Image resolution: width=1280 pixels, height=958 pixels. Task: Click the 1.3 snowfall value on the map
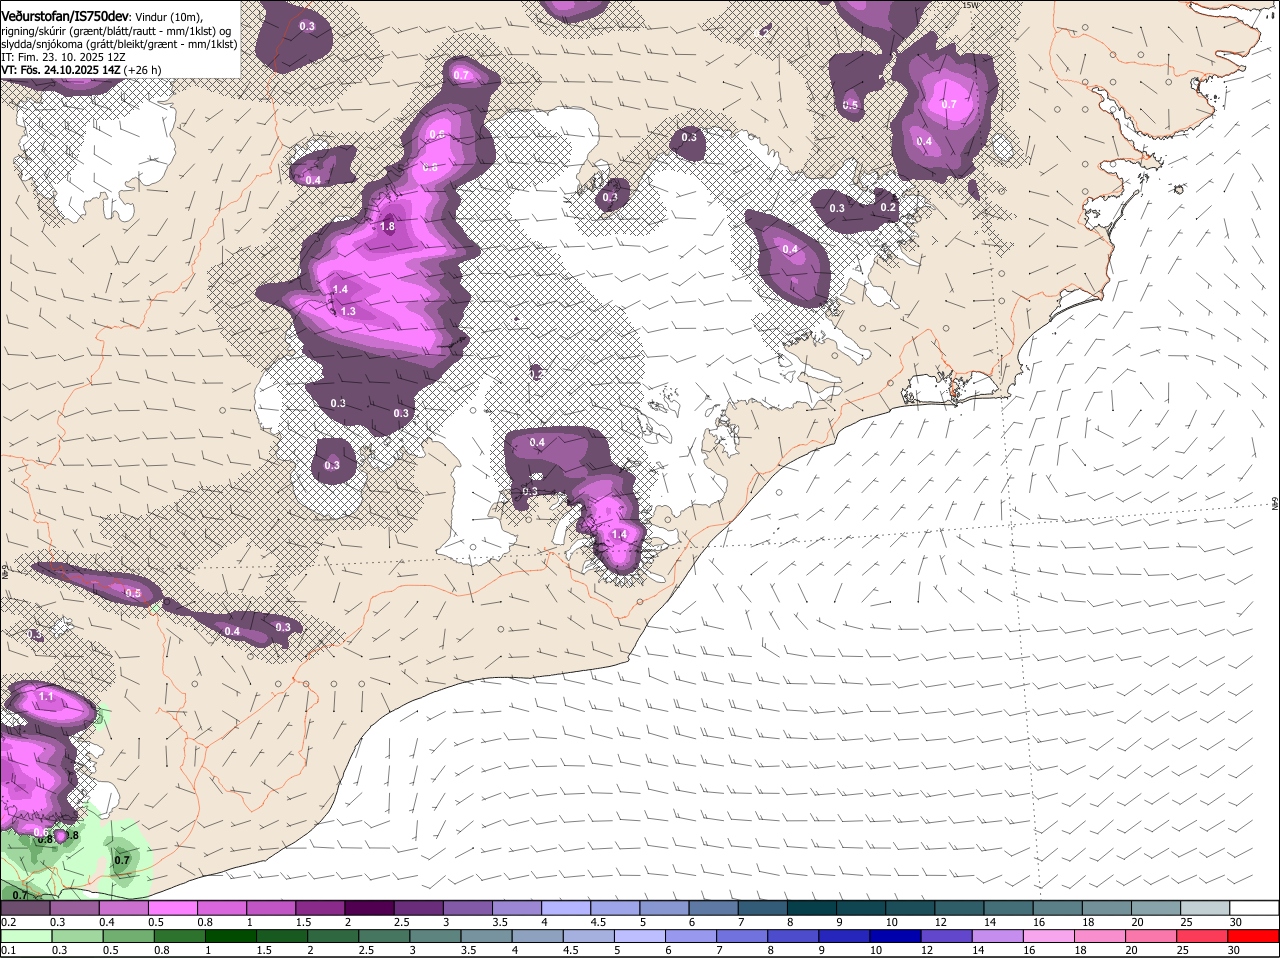pyautogui.click(x=348, y=311)
